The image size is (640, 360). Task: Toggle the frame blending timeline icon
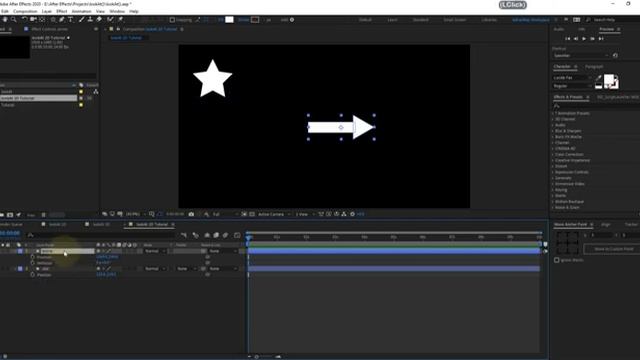pos(216,236)
